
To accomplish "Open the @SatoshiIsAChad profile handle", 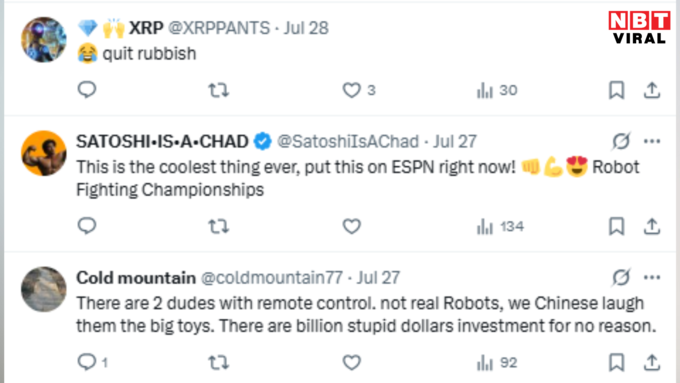I will pyautogui.click(x=348, y=141).
